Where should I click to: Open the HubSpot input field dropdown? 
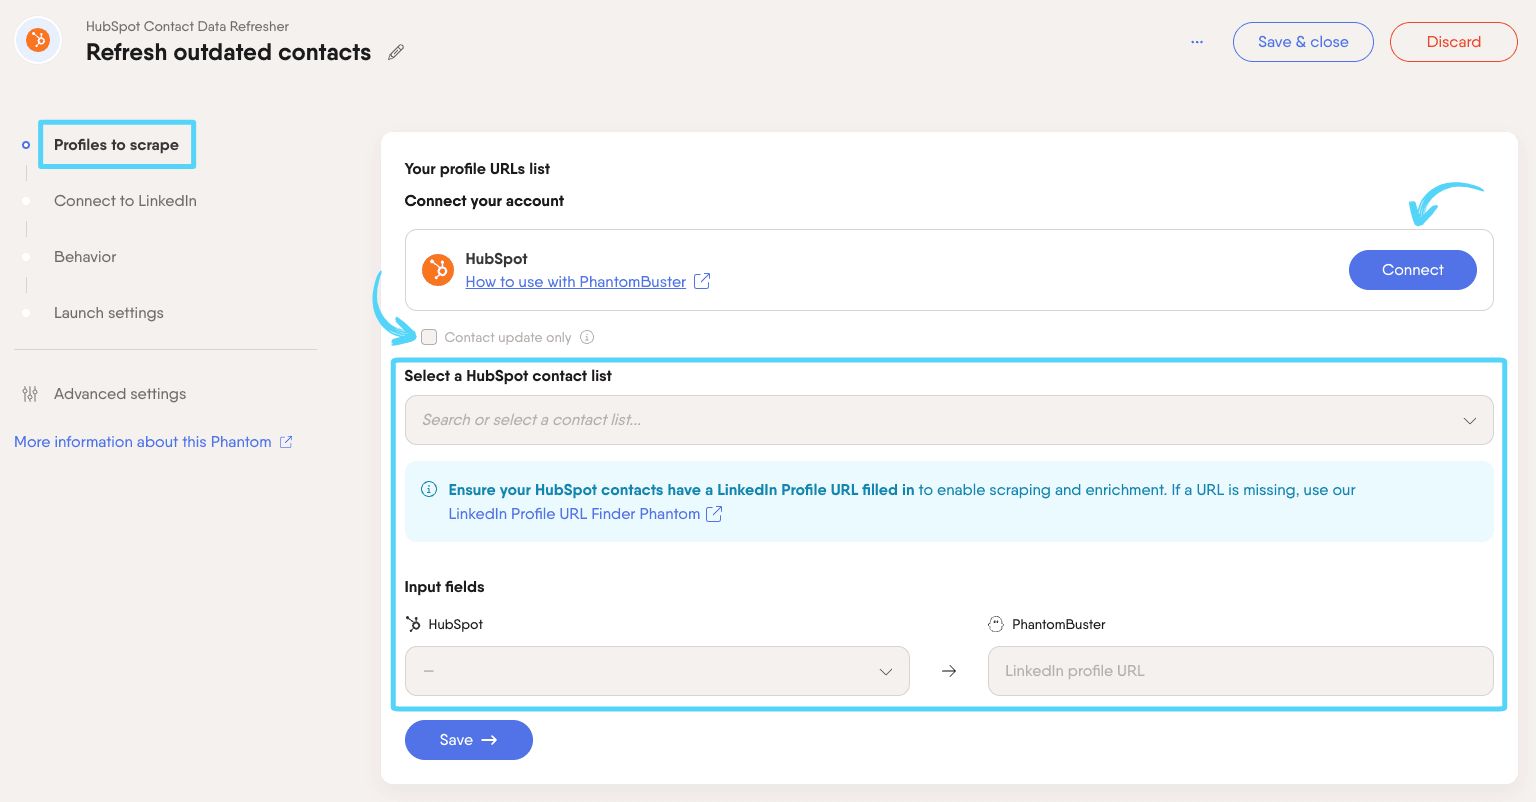(x=657, y=671)
